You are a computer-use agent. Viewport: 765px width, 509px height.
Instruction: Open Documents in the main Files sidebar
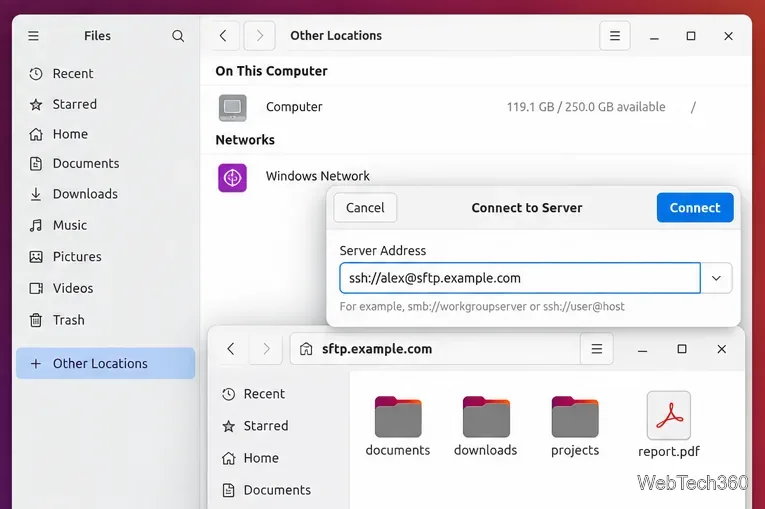tap(105, 163)
